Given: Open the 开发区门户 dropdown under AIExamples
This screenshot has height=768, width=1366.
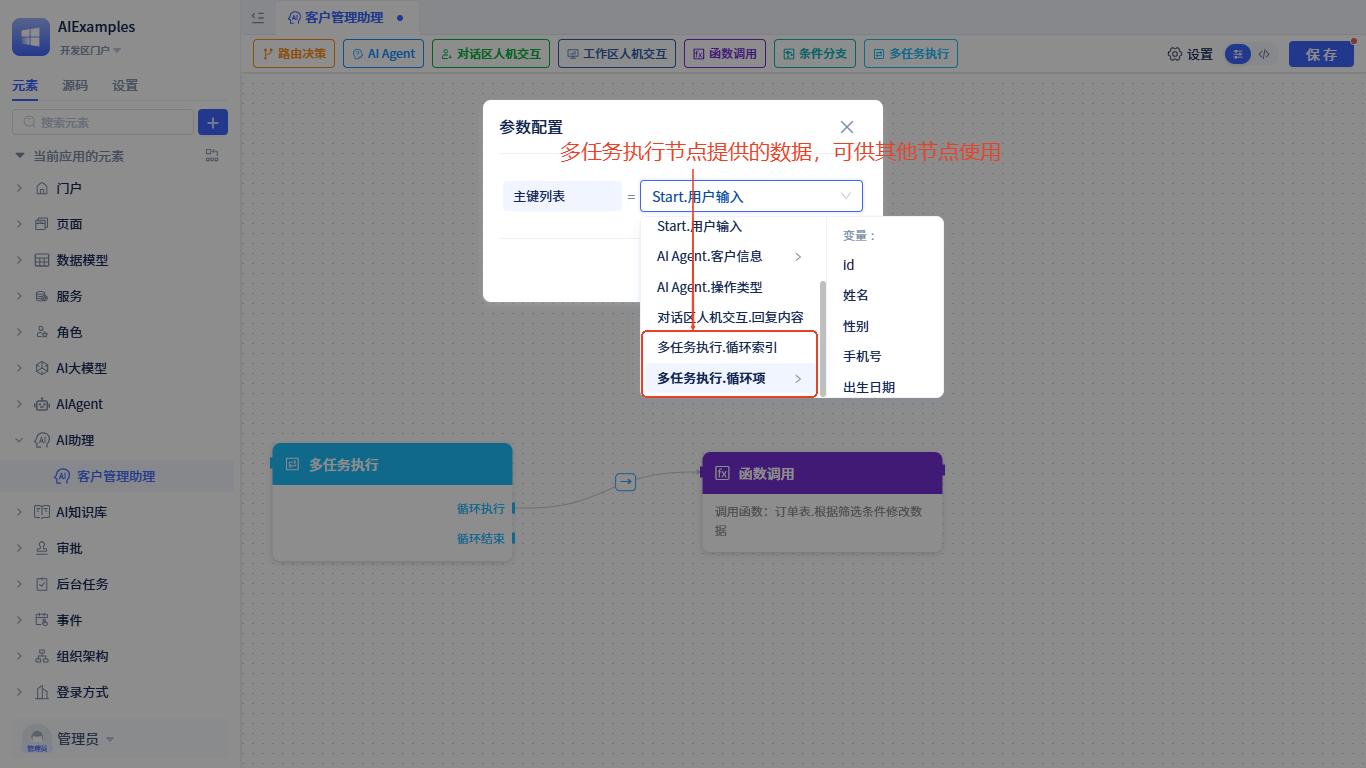Looking at the screenshot, I should pyautogui.click(x=90, y=50).
